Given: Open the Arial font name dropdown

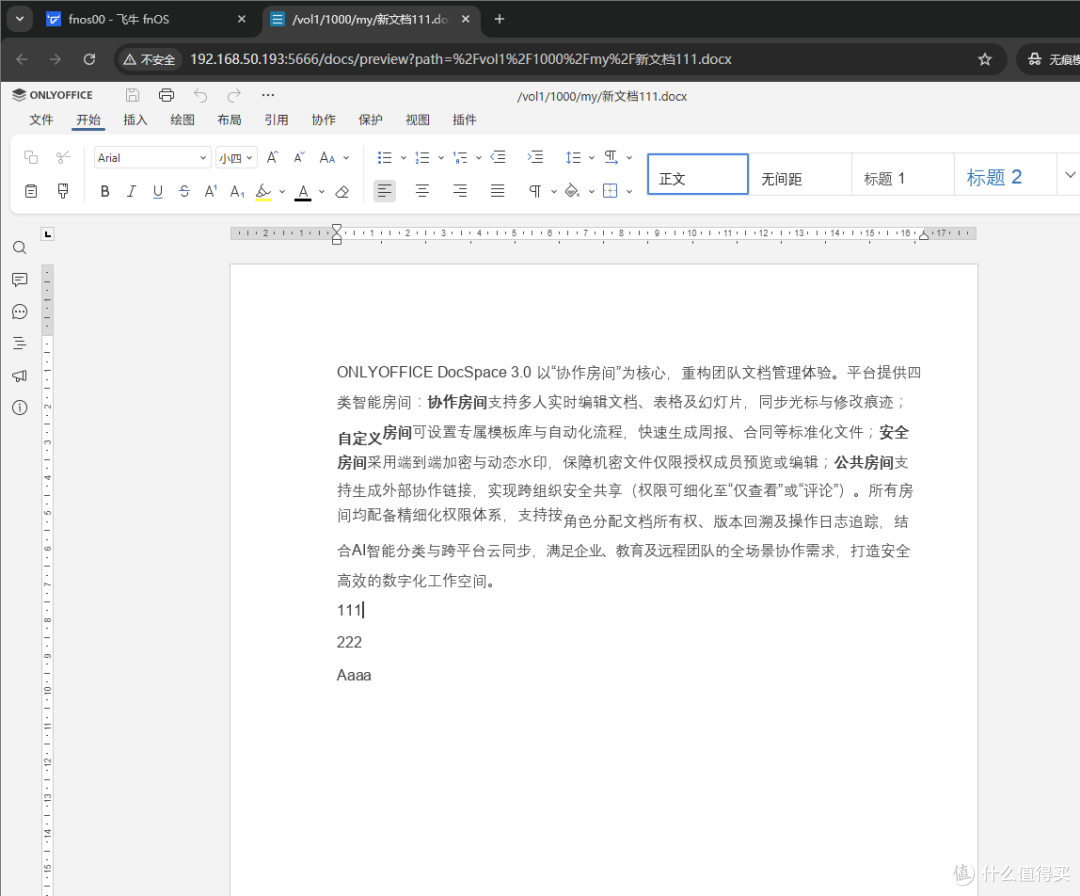Looking at the screenshot, I should [152, 158].
